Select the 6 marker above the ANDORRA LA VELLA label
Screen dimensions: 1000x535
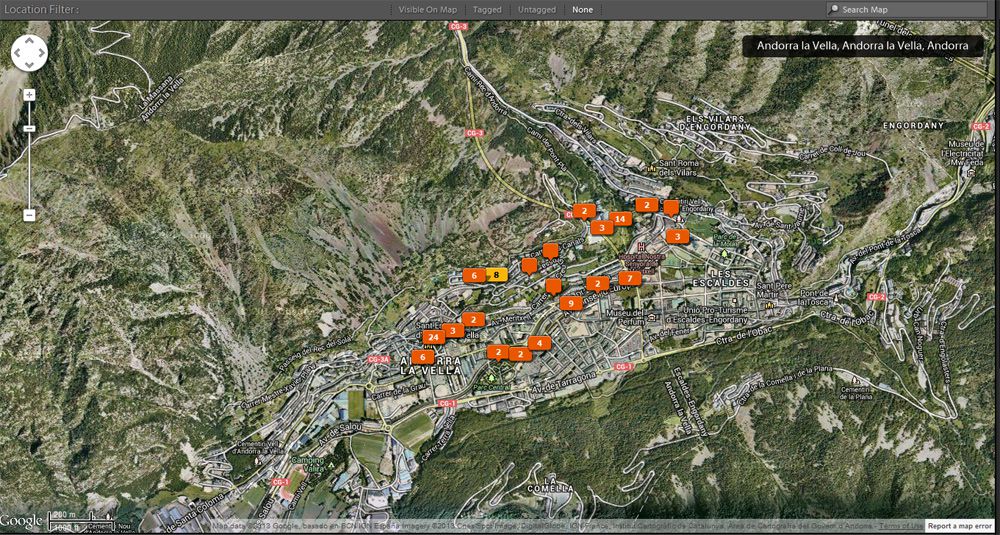423,356
